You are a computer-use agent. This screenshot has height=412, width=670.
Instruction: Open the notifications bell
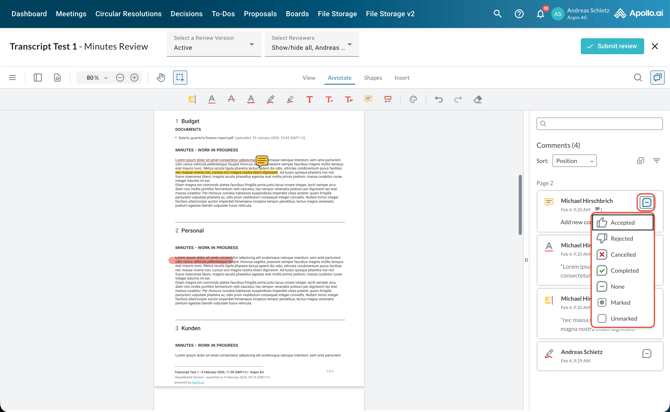[540, 14]
